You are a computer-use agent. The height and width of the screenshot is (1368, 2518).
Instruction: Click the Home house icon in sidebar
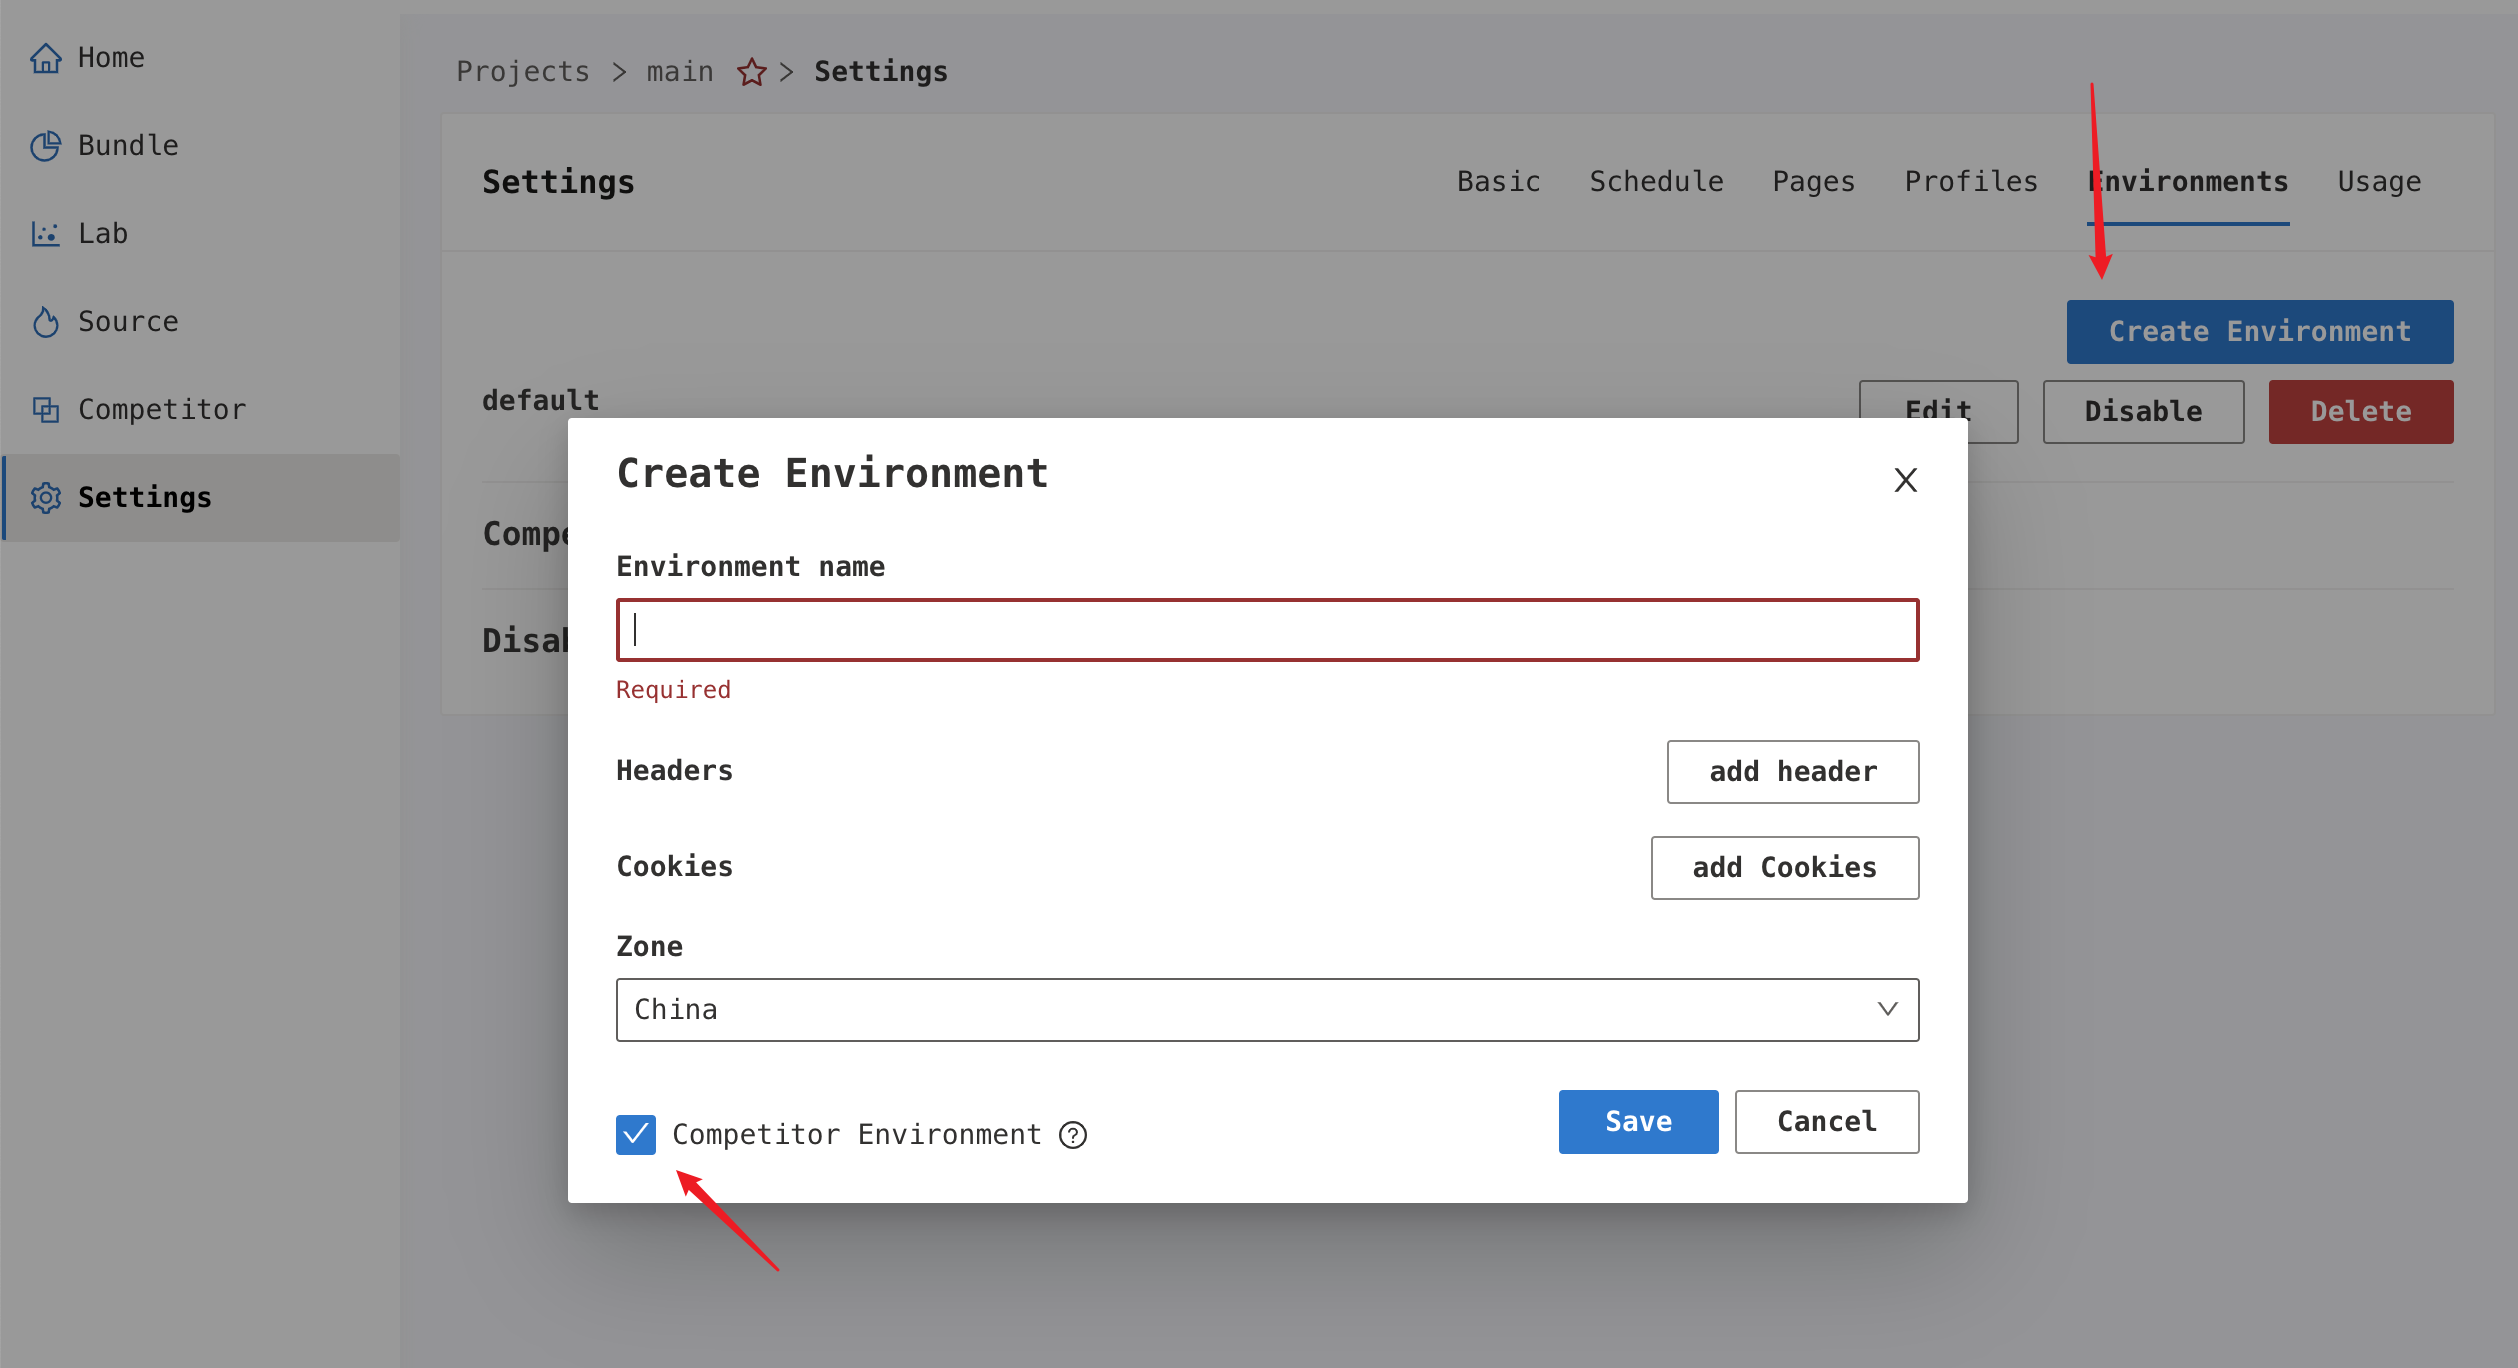46,58
